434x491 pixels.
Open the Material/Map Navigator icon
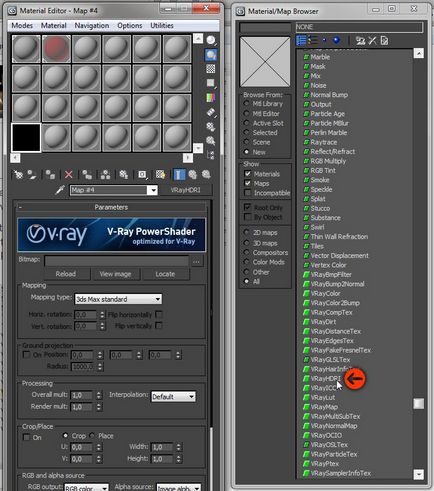point(211,155)
